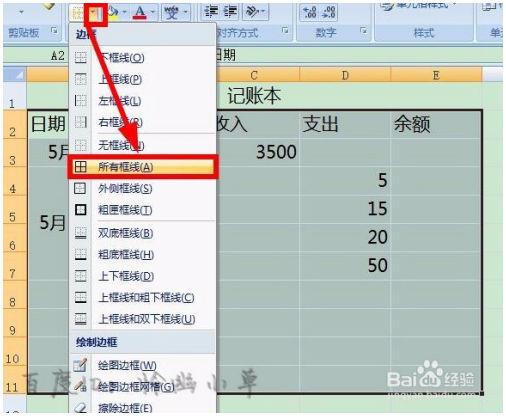Click Top Border (上框线) icon
The image size is (506, 416).
(x=81, y=79)
